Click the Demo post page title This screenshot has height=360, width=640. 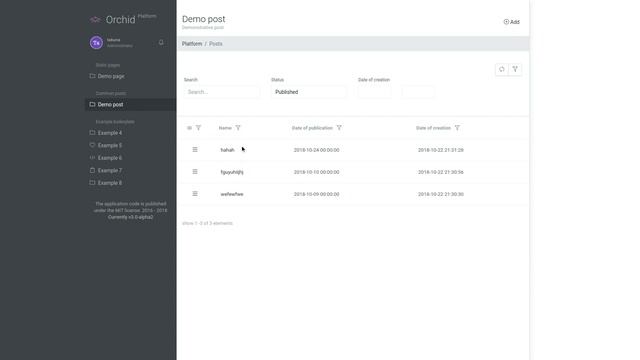pyautogui.click(x=204, y=19)
